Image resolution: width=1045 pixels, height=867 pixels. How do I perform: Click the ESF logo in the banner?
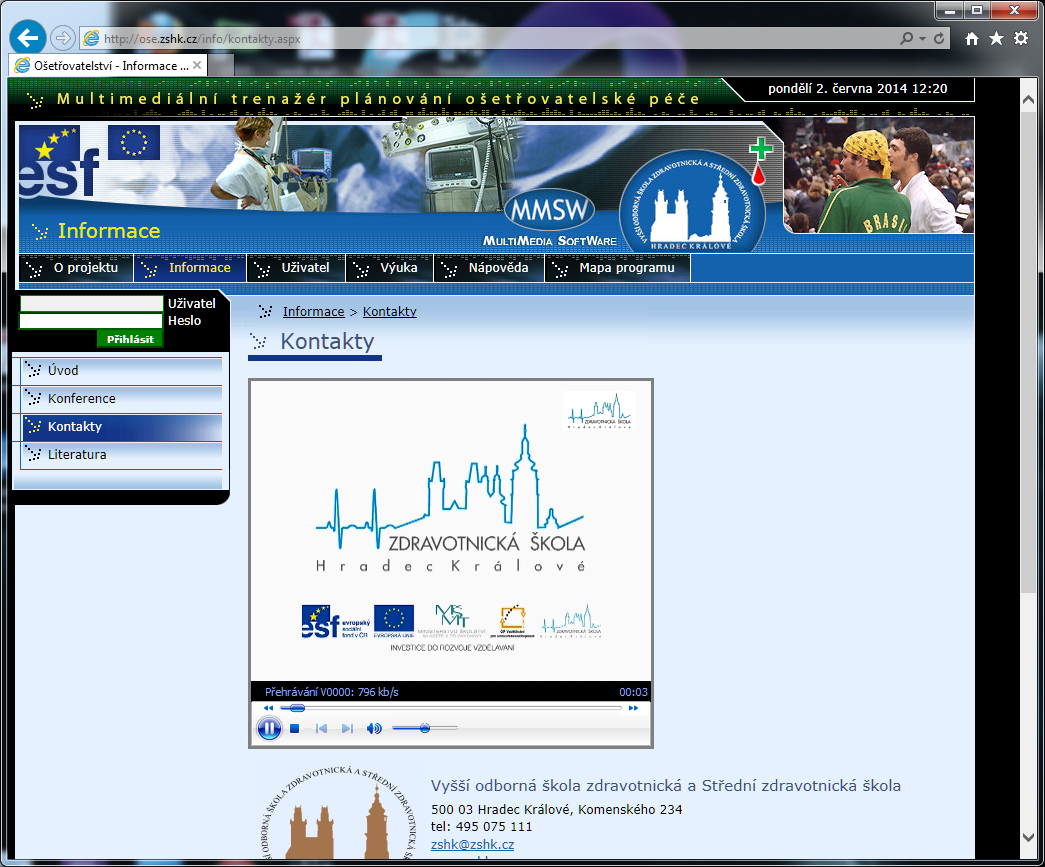coord(59,162)
